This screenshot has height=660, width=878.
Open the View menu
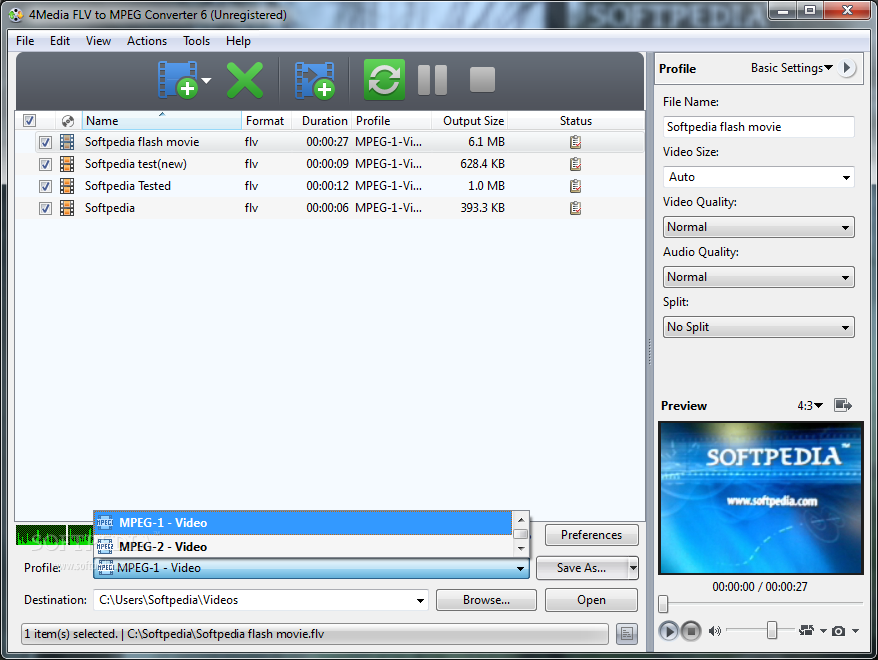click(99, 41)
